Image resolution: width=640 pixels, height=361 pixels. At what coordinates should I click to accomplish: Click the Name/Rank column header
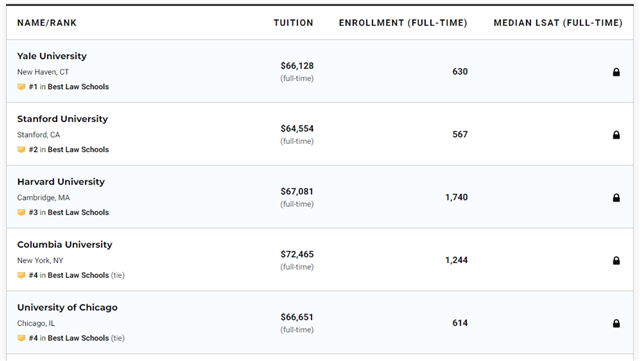[47, 23]
